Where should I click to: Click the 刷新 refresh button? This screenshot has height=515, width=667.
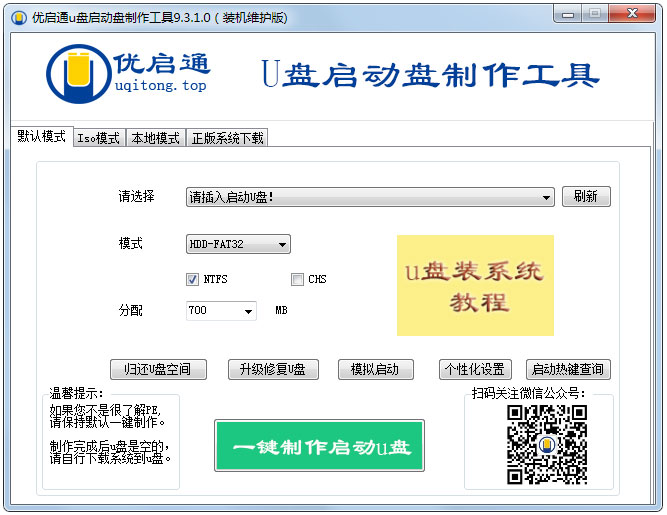tap(586, 196)
